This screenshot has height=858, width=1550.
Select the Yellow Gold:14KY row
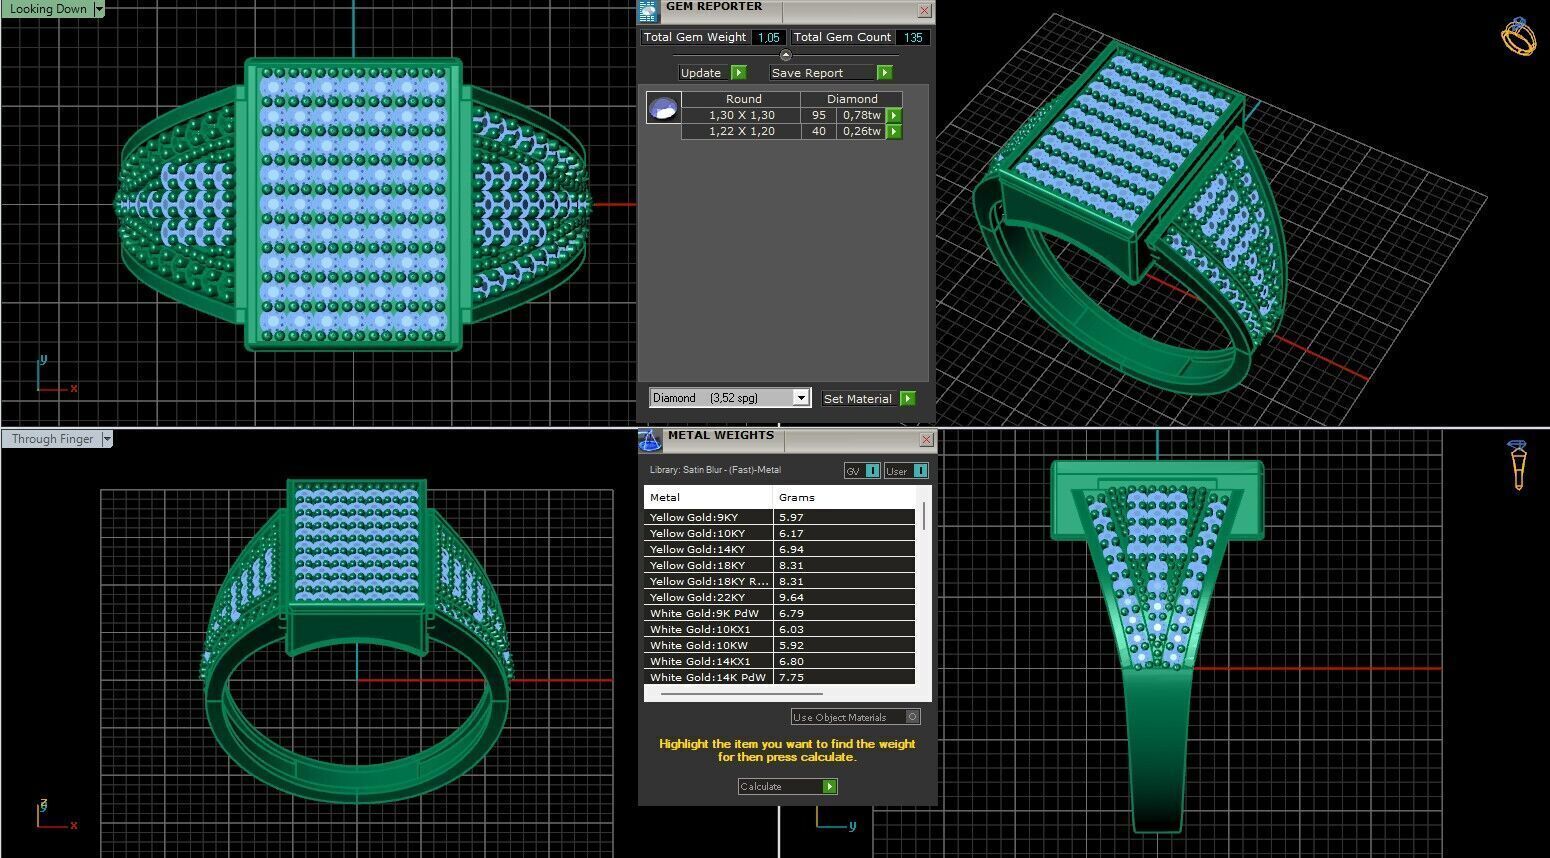coord(779,549)
